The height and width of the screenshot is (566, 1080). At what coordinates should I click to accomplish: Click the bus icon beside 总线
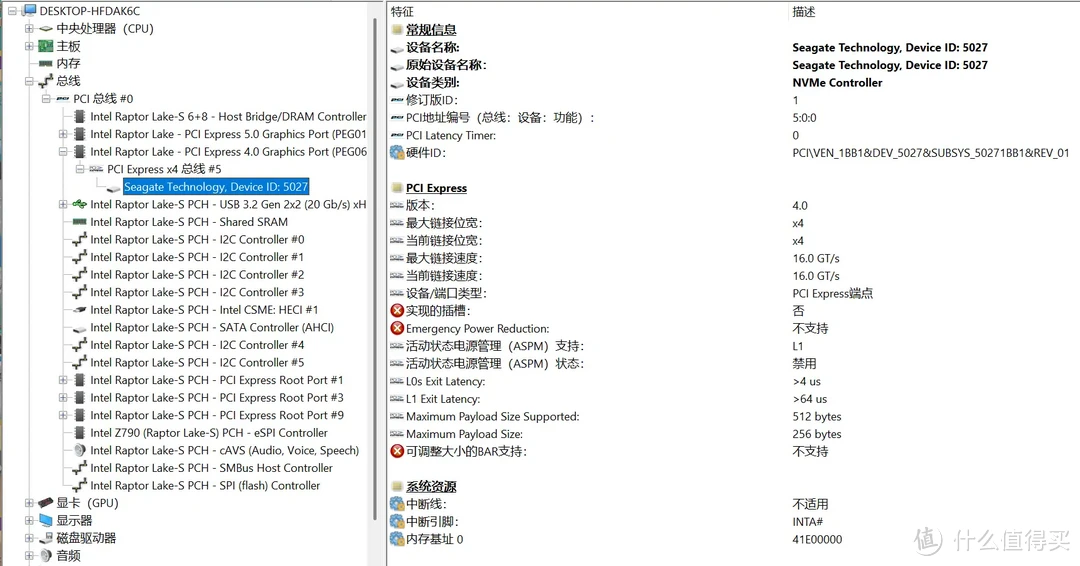tap(45, 81)
